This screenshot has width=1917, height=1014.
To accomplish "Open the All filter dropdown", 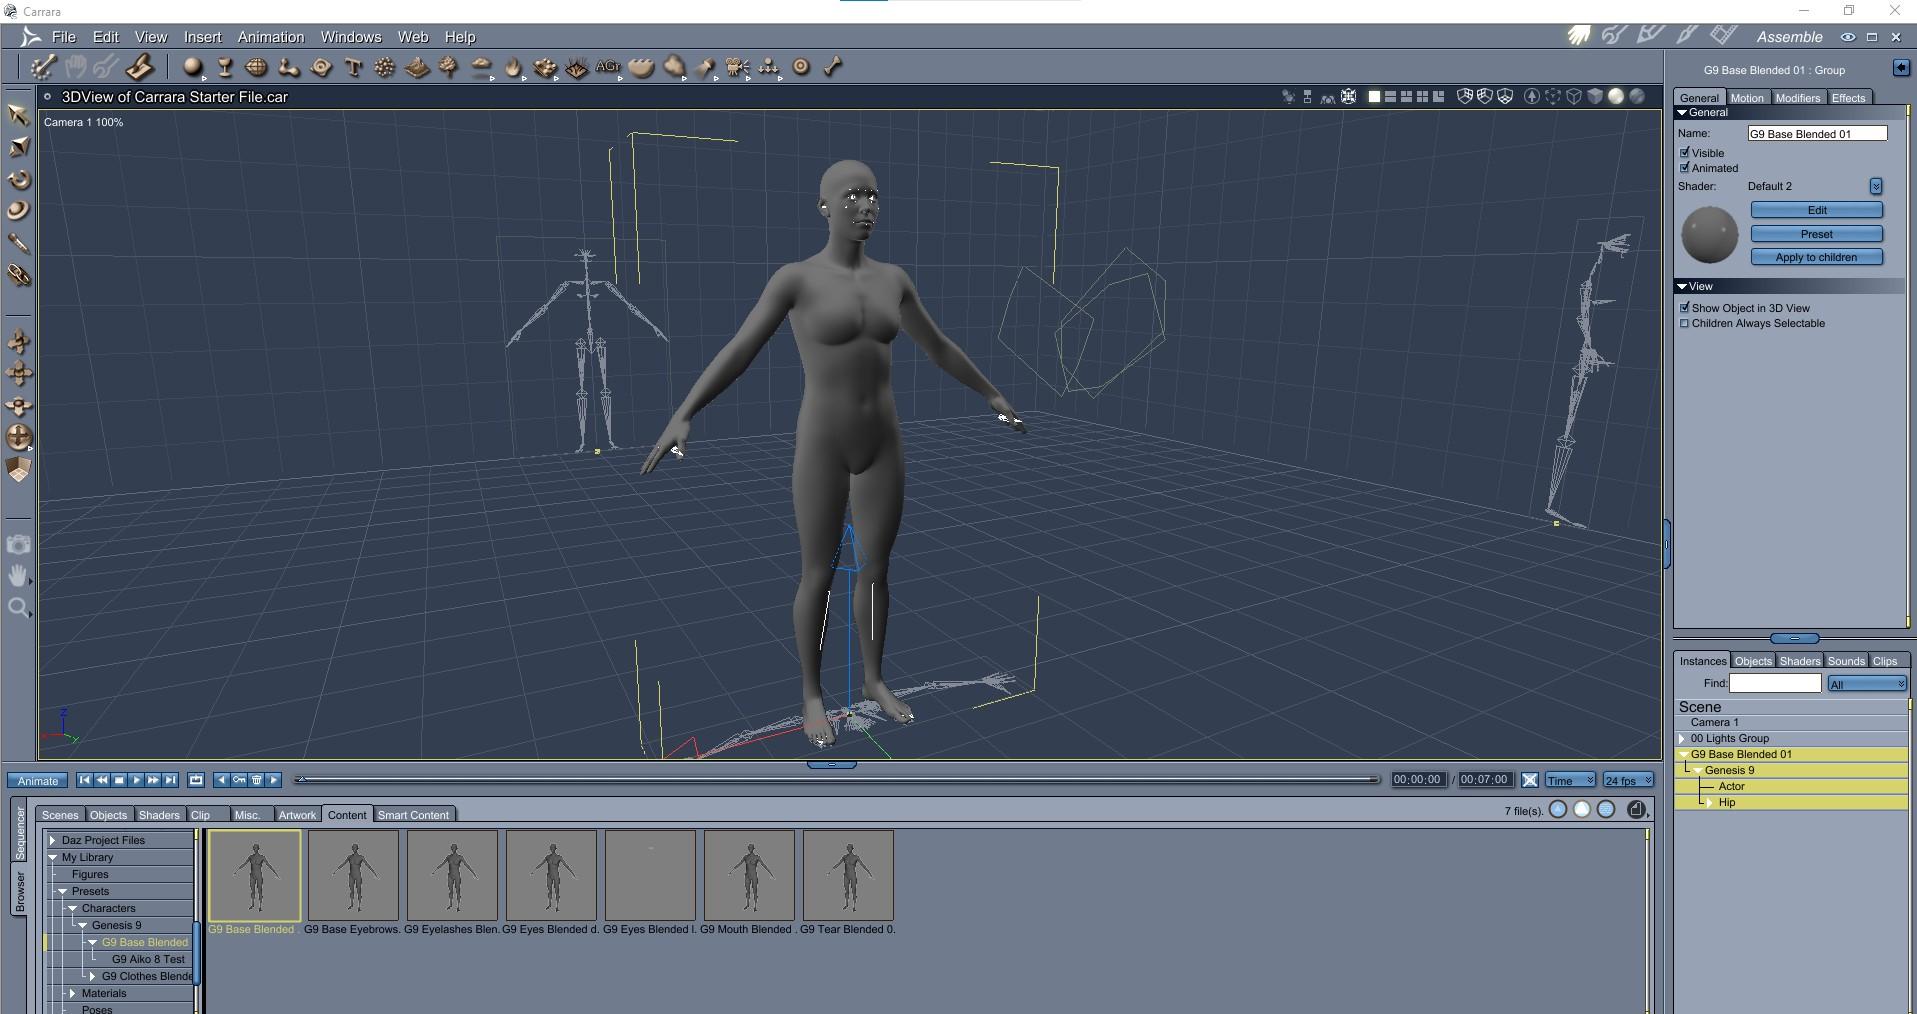I will (1867, 684).
